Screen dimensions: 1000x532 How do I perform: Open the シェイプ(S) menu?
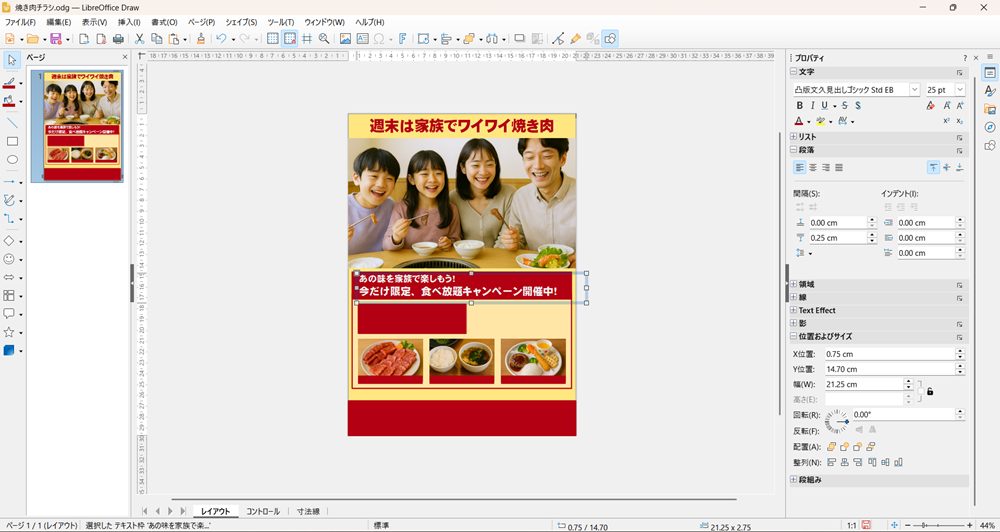point(241,22)
